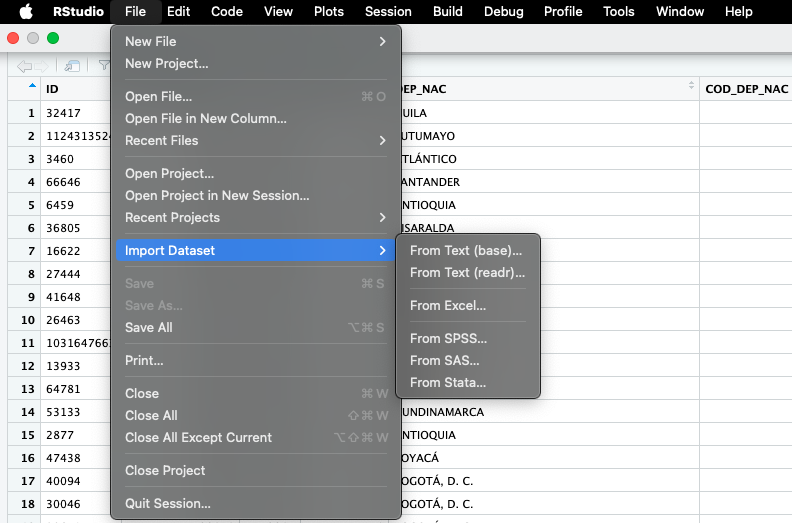Open the Profile menu
The image size is (792, 523).
click(x=563, y=11)
